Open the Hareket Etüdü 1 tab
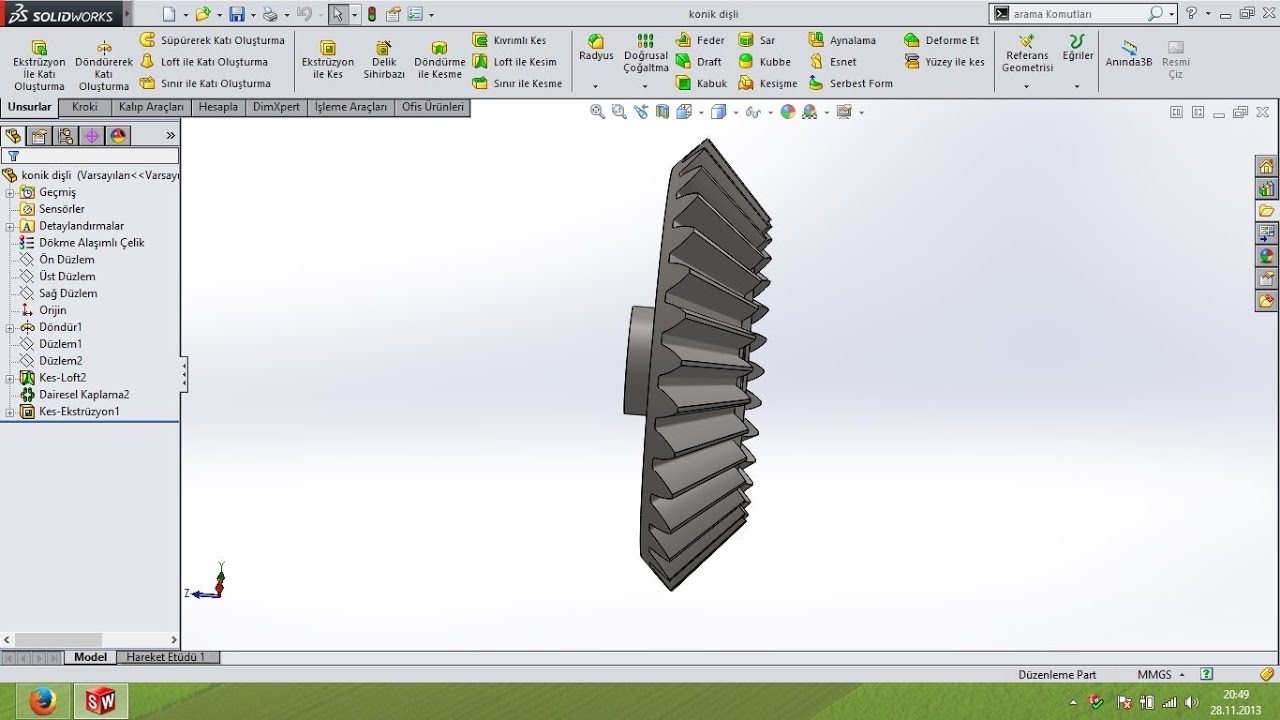1280x720 pixels. [x=166, y=657]
